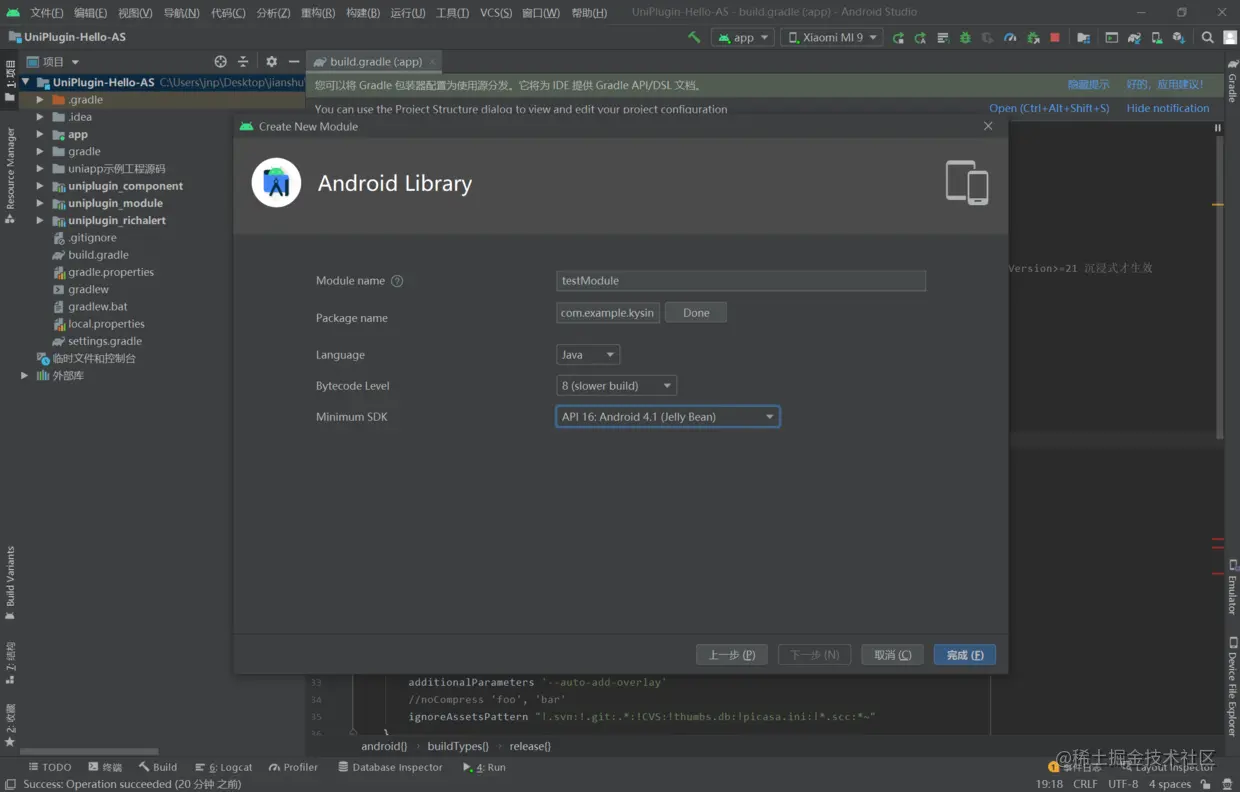1240x792 pixels.
Task: Click the SDK Manager cube icon
Action: pos(1178,37)
